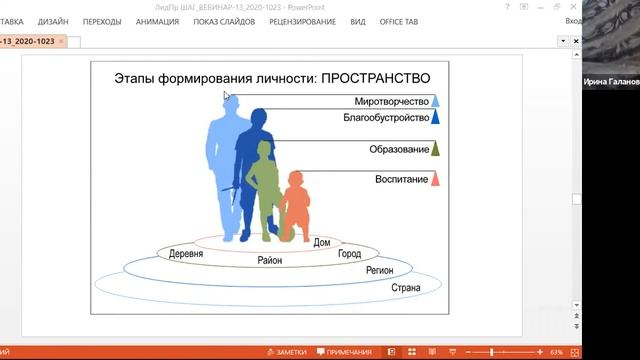Screen dimensions: 640x360
Task: Toggle the ПРИМЕЧАНИЯ comments pane
Action: coord(344,352)
